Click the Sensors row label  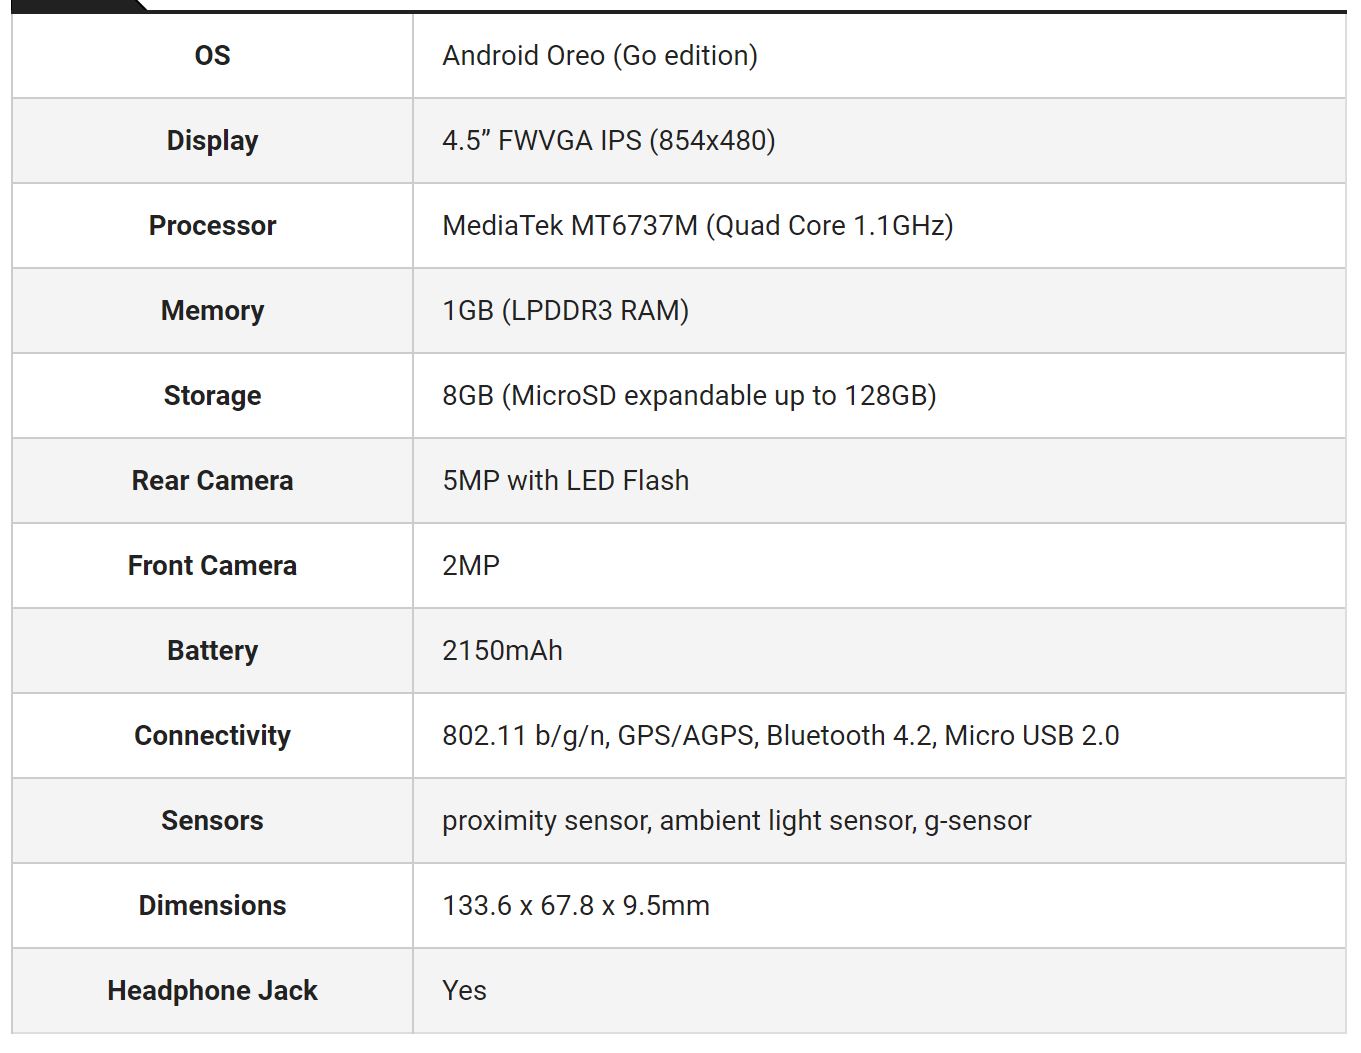[x=212, y=820]
